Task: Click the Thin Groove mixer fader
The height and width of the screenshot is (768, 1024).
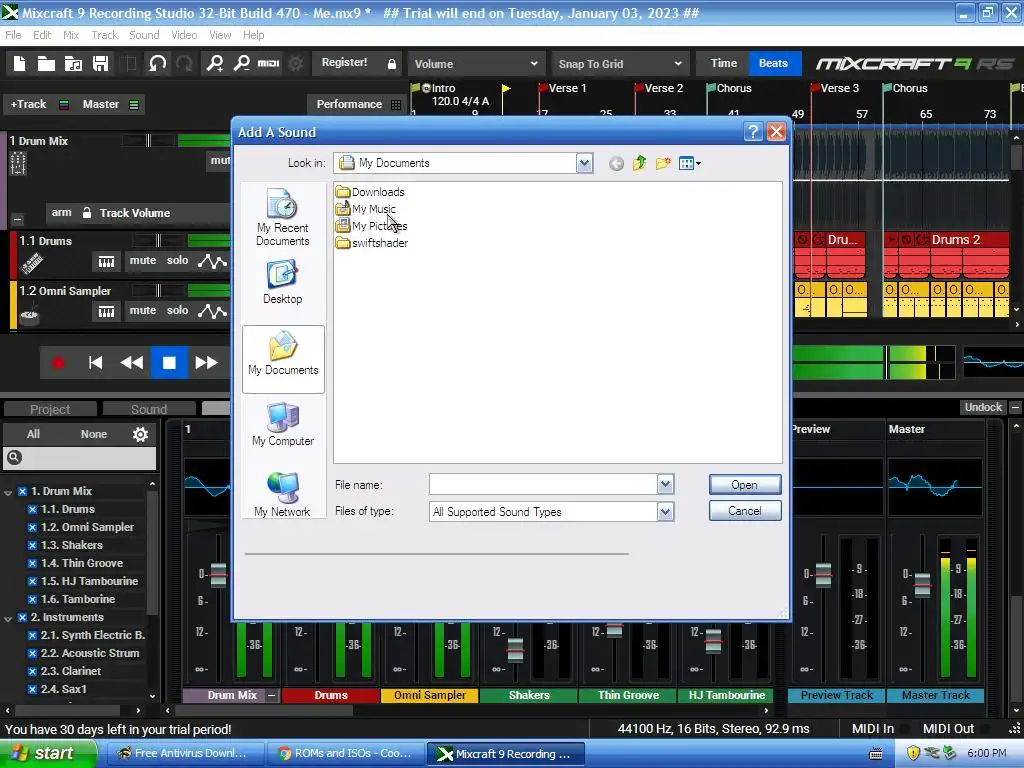Action: [x=615, y=630]
